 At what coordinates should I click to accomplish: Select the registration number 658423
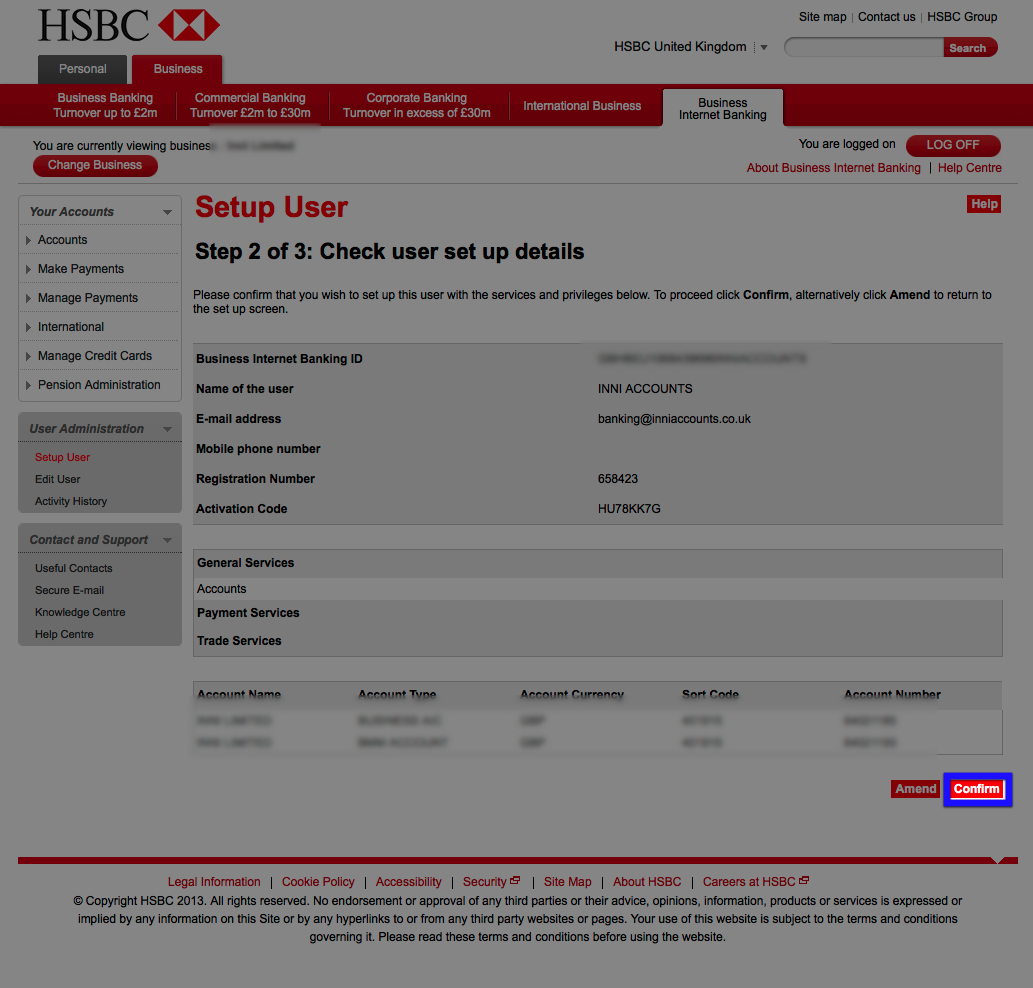(618, 480)
